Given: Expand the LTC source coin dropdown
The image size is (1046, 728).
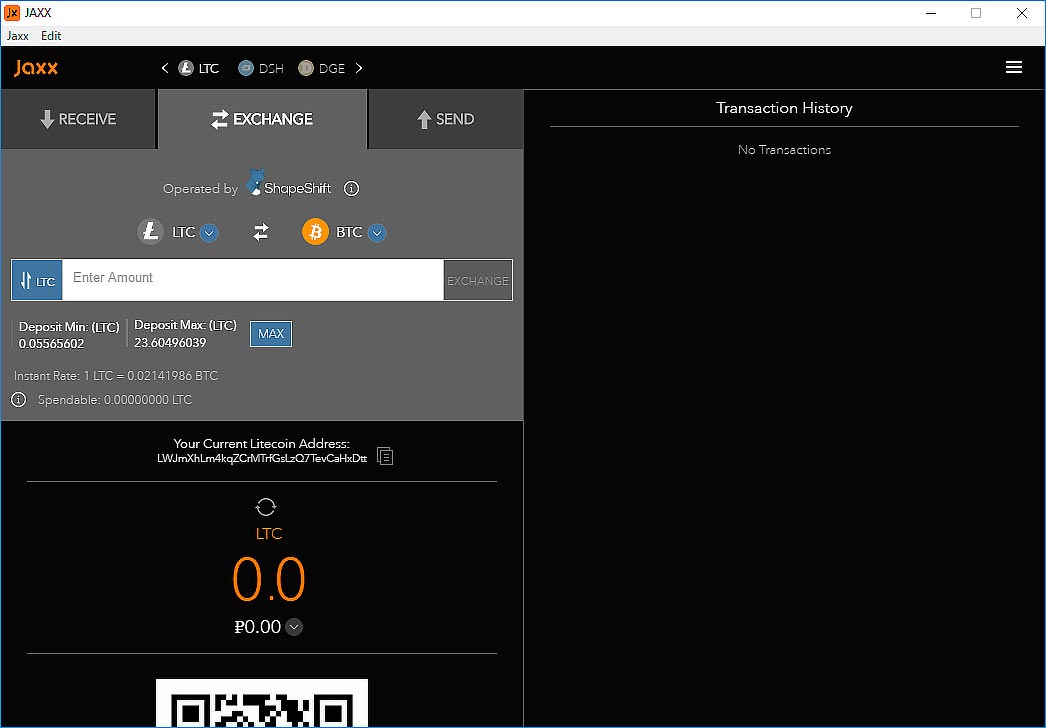Looking at the screenshot, I should point(209,233).
